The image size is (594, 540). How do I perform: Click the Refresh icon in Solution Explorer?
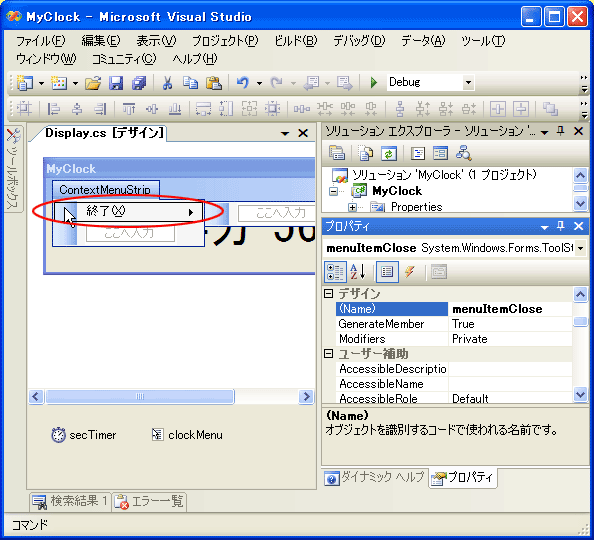tap(389, 153)
